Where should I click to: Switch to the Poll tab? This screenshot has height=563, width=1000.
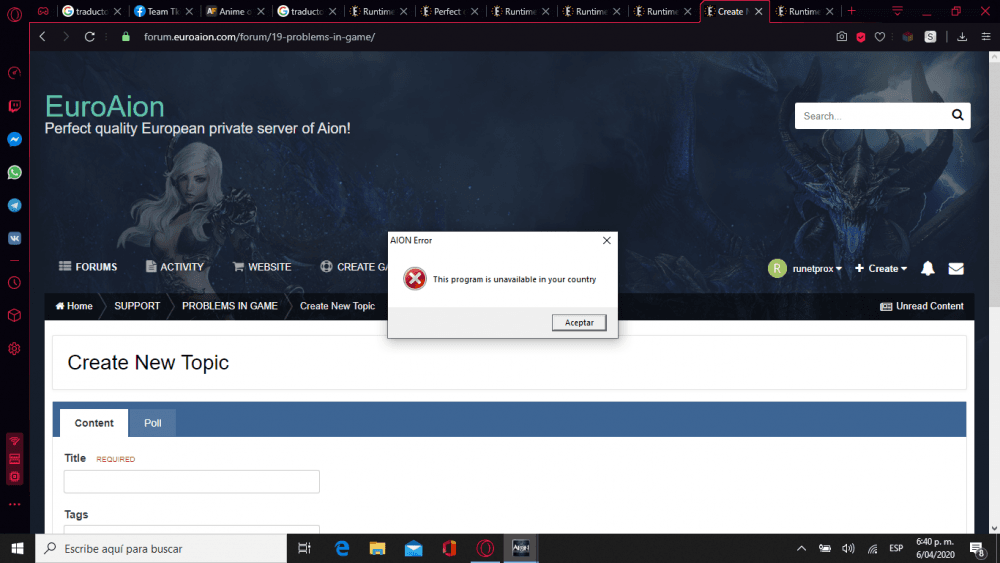point(152,423)
